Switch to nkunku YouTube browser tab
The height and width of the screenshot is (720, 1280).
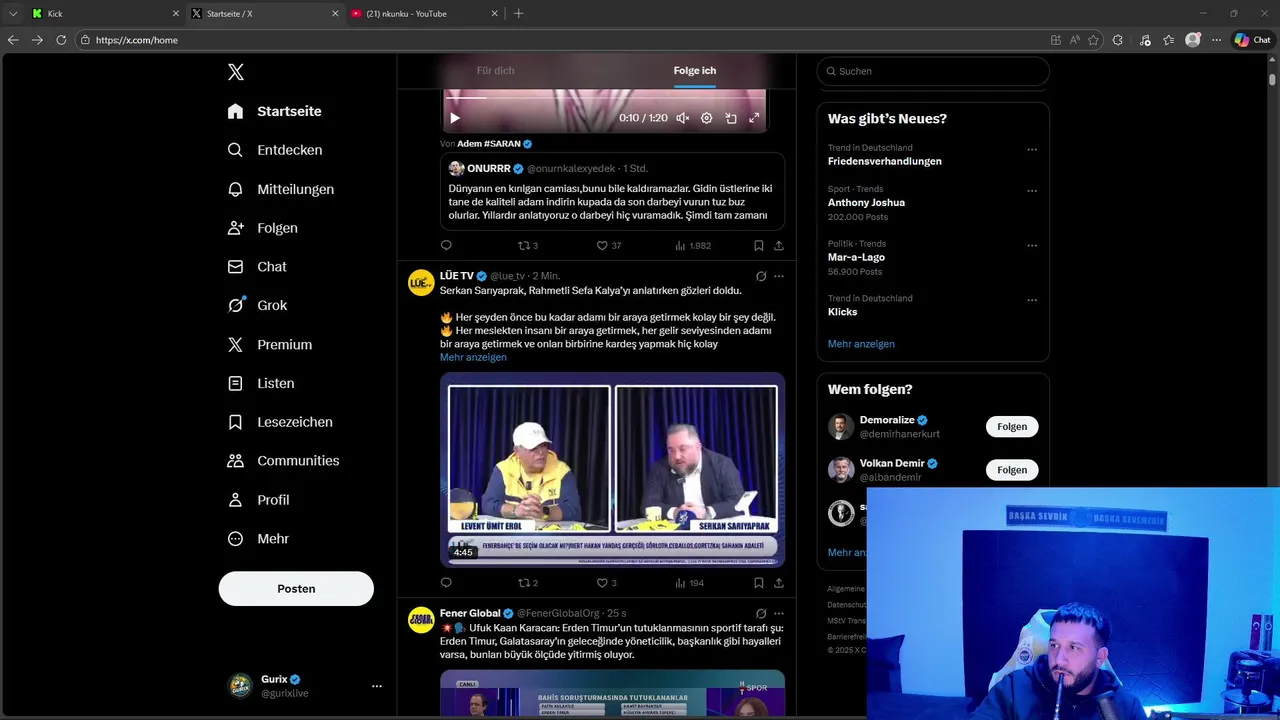(422, 13)
